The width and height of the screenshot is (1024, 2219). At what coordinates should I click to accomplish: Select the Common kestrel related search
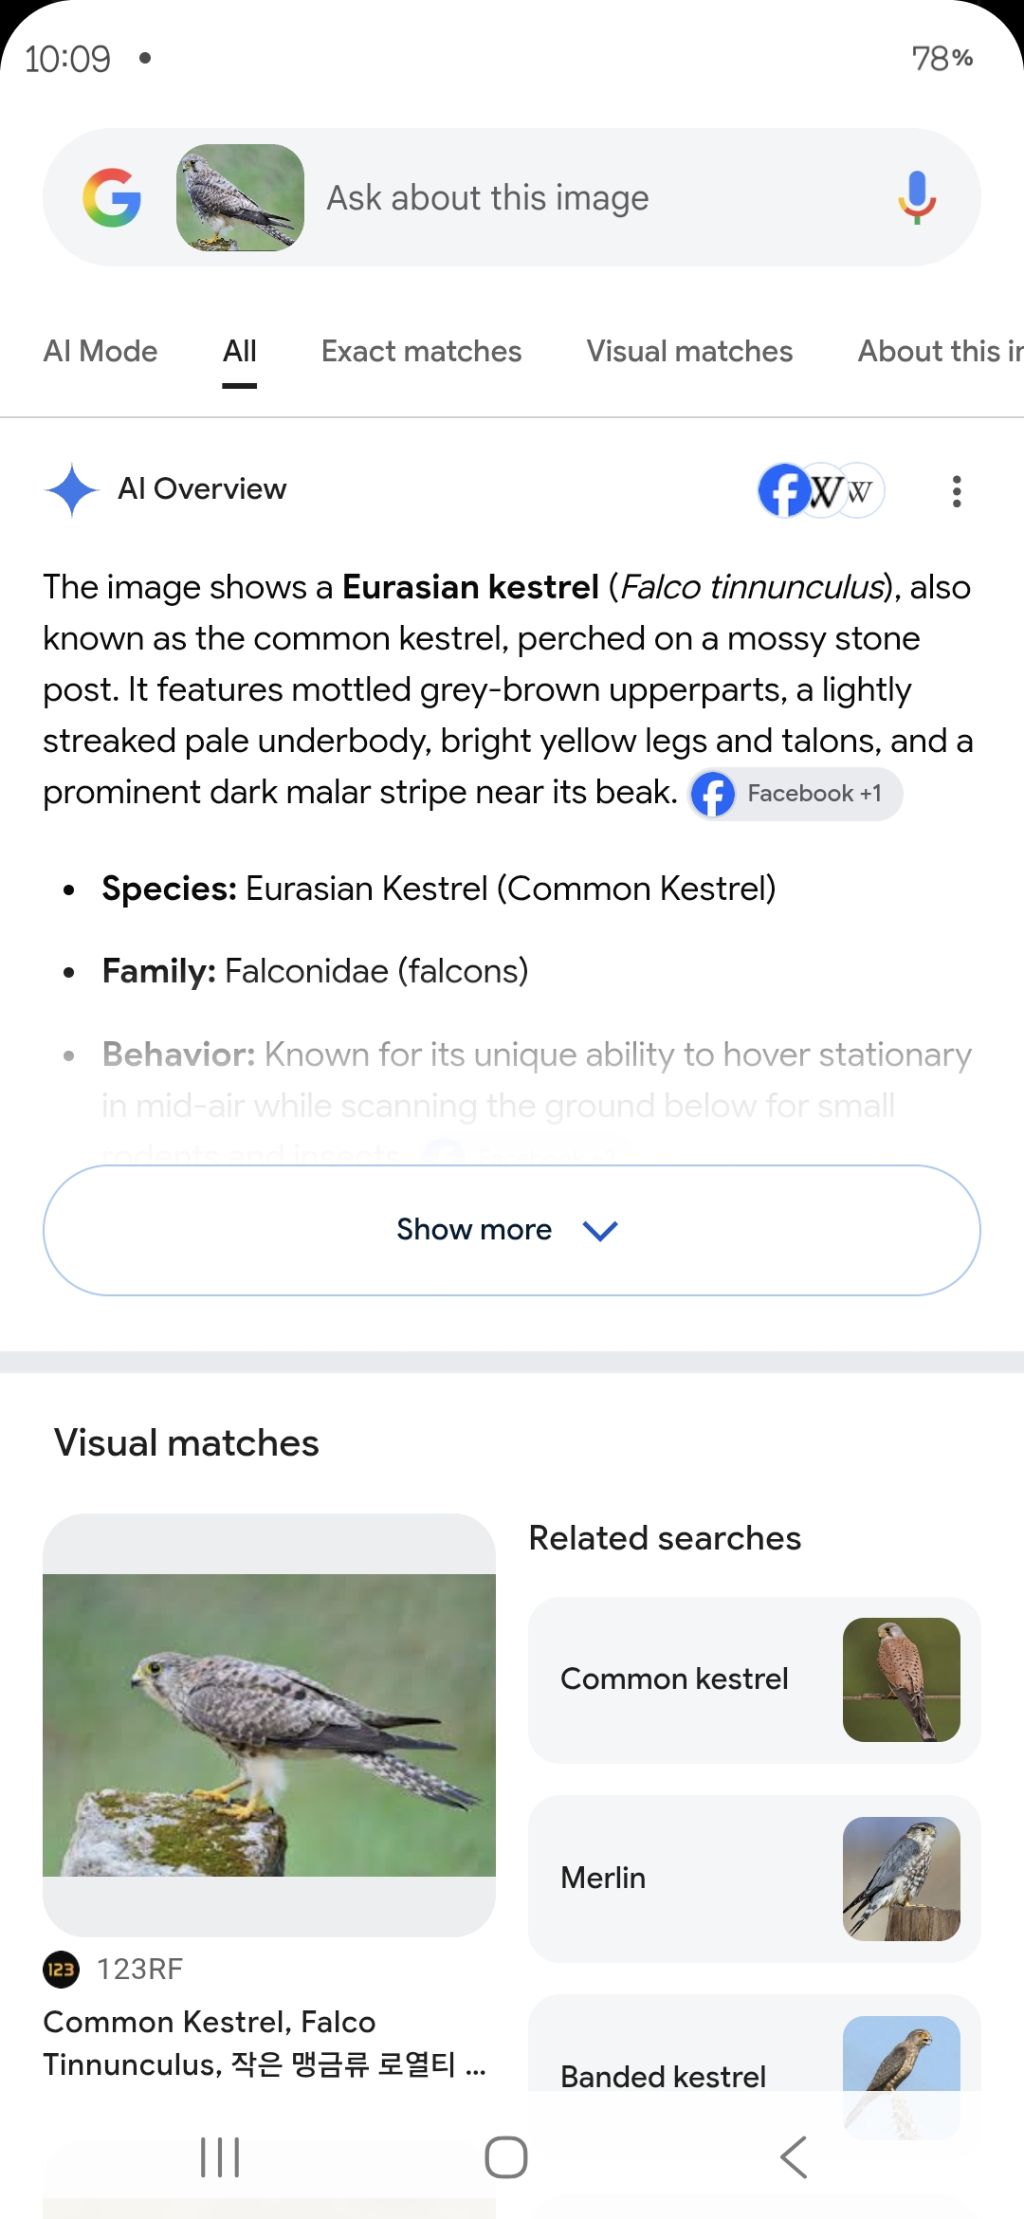pos(754,1680)
